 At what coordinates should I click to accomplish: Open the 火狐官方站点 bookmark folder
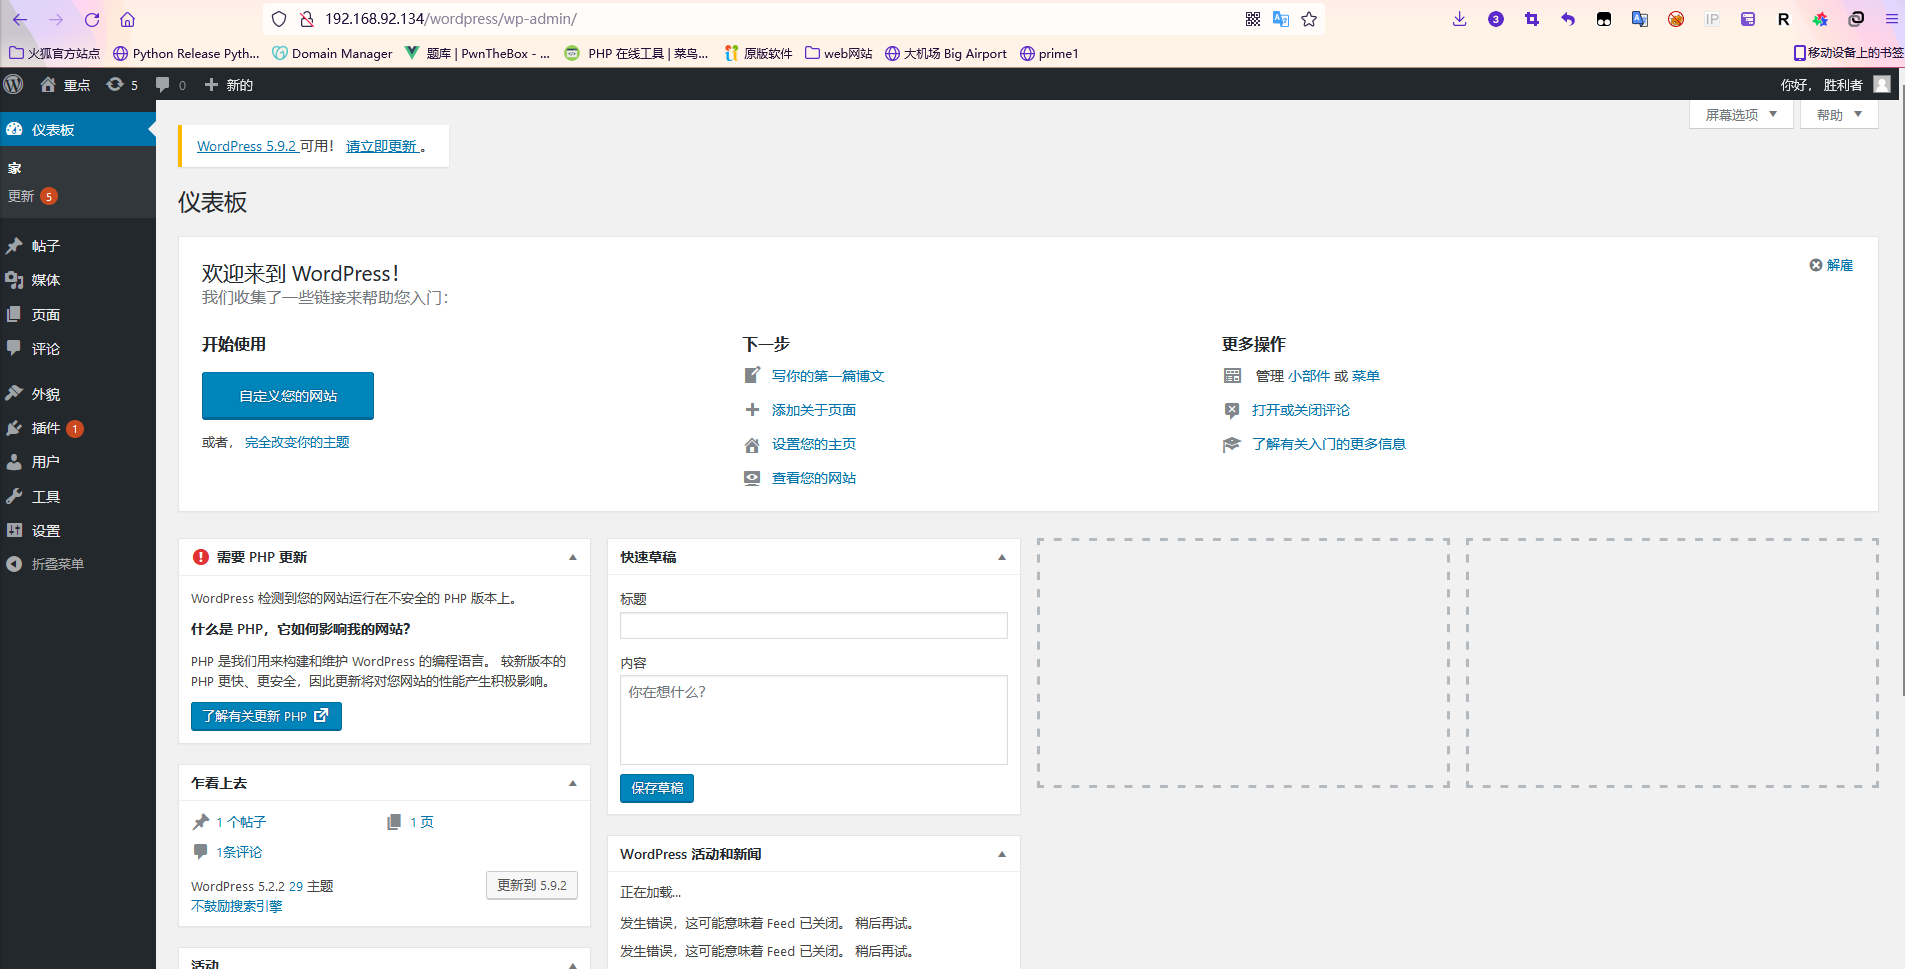pos(55,53)
